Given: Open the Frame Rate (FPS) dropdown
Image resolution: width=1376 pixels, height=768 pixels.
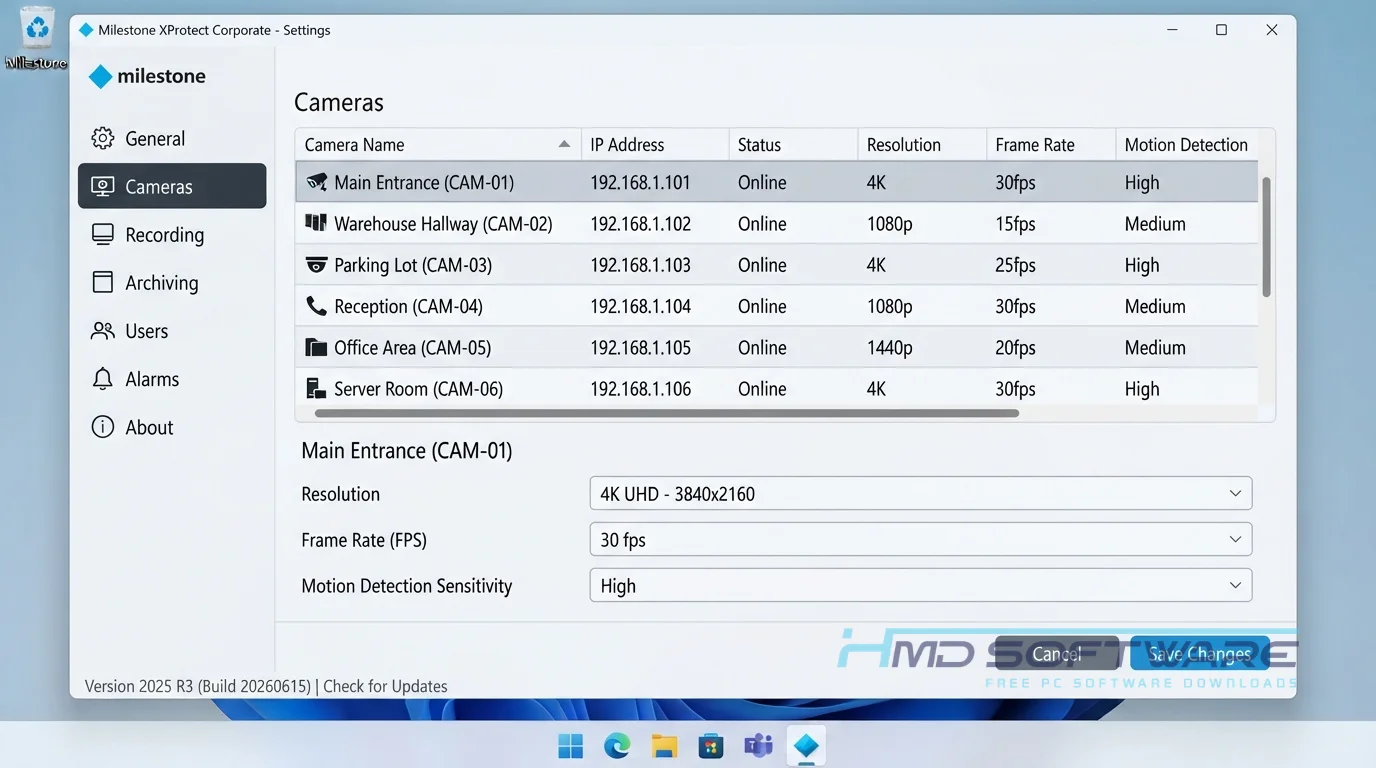Looking at the screenshot, I should tap(921, 539).
